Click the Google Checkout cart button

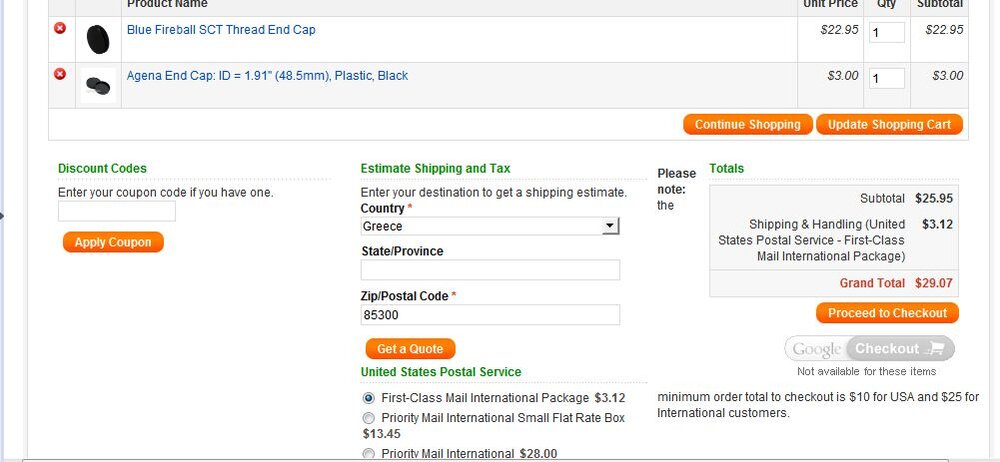(869, 349)
